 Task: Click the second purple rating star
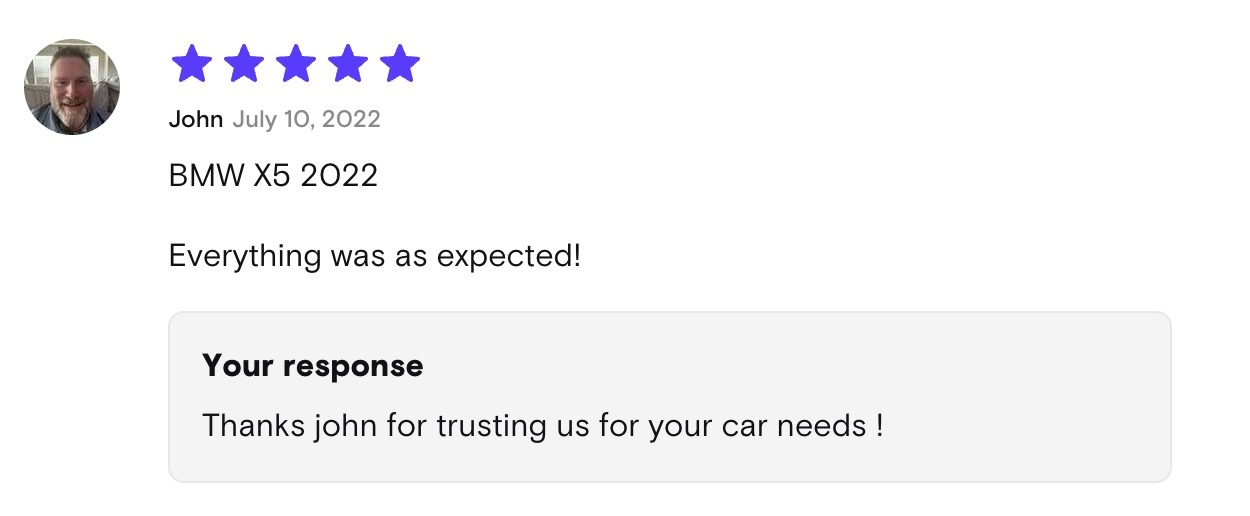click(x=244, y=63)
